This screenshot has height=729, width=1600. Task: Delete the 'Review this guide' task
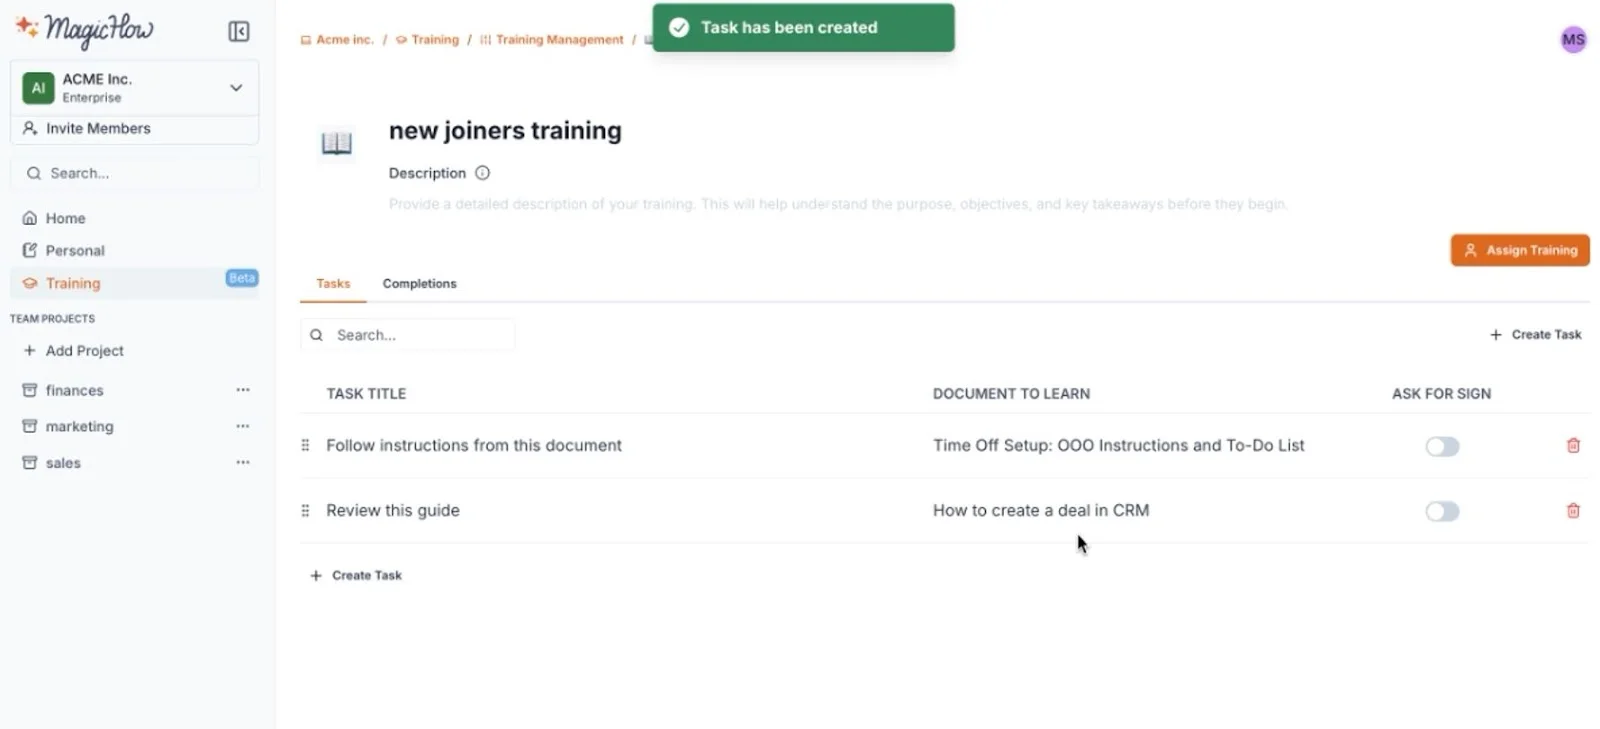1573,510
